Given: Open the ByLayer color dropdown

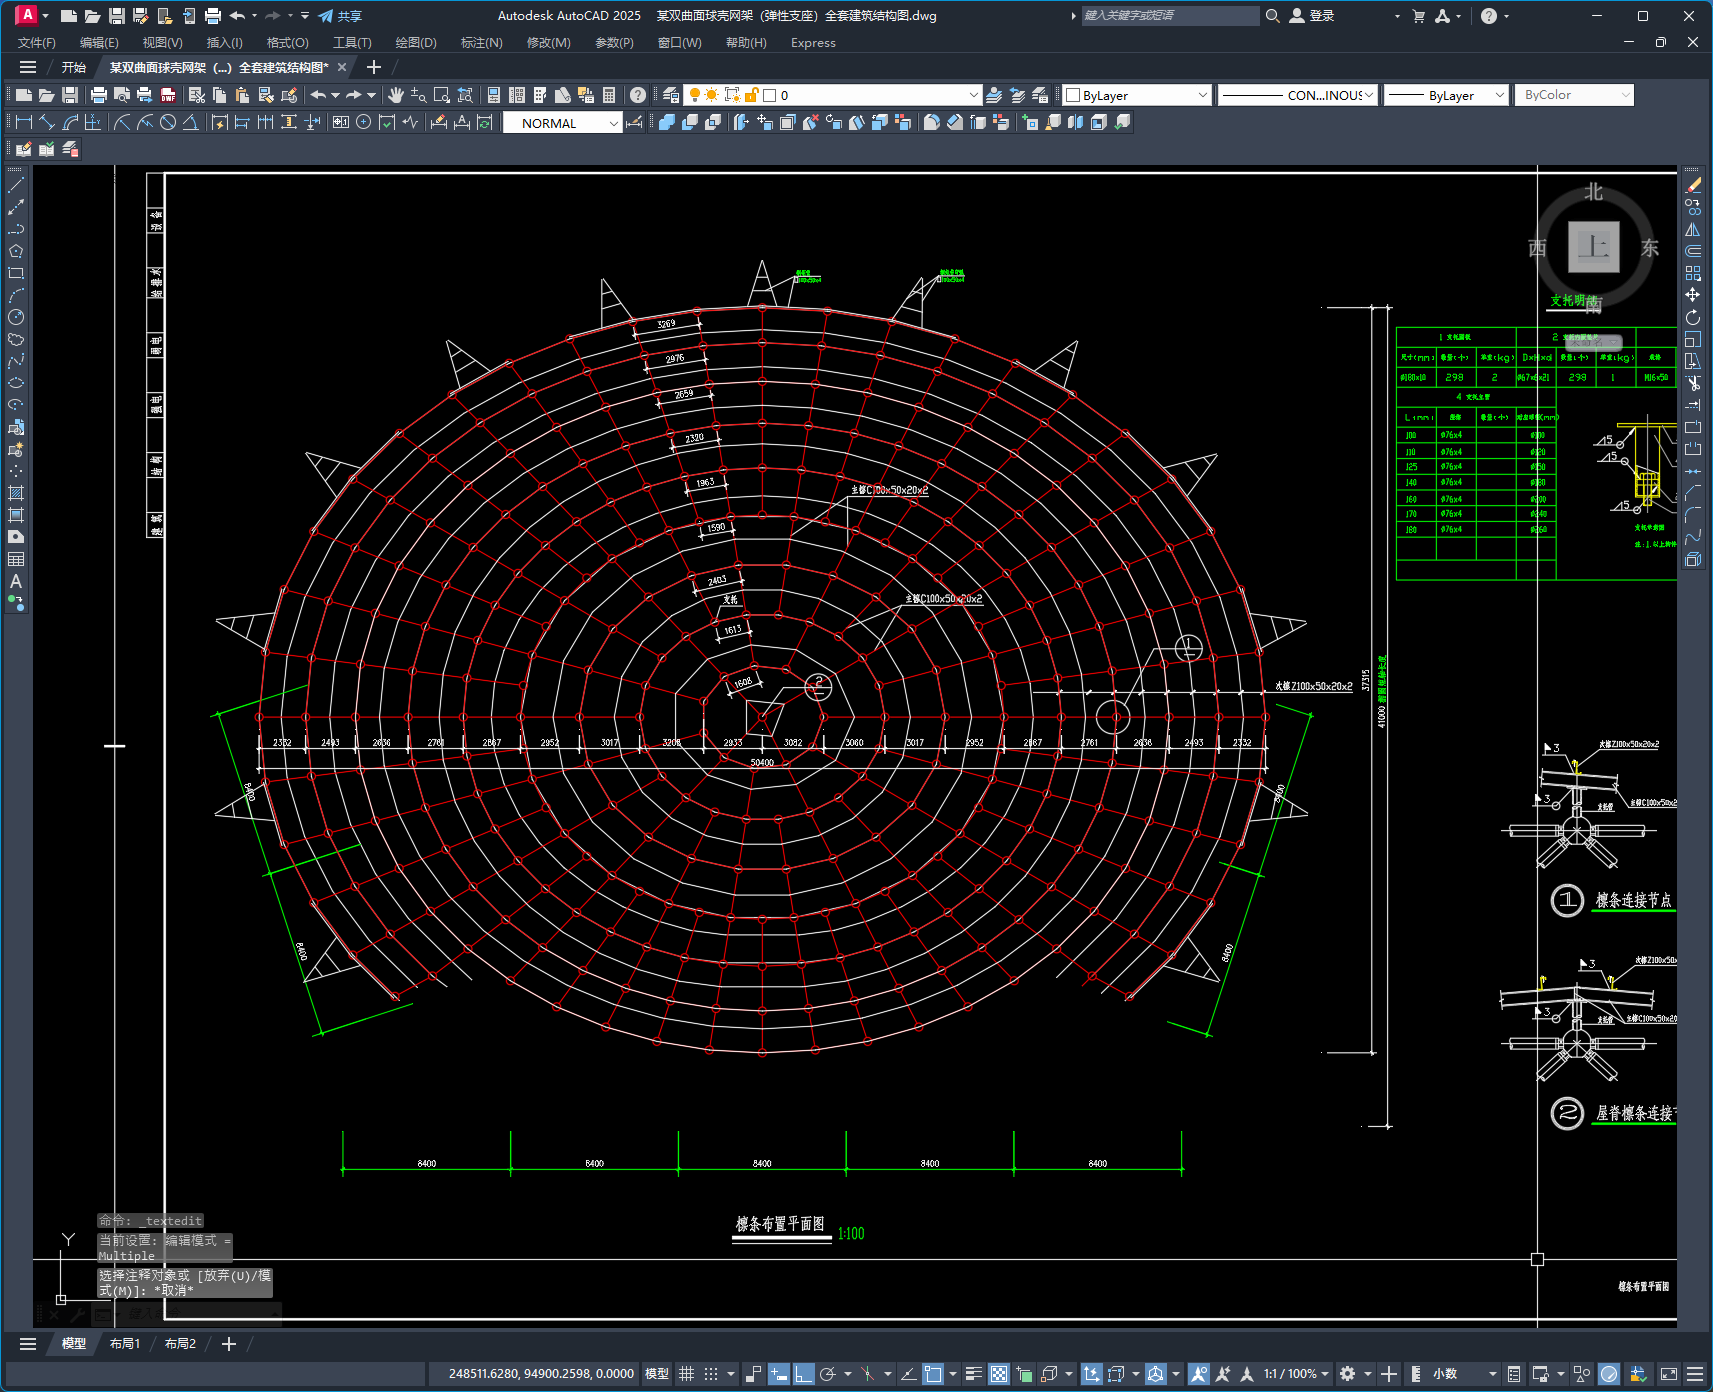Looking at the screenshot, I should tap(1137, 95).
